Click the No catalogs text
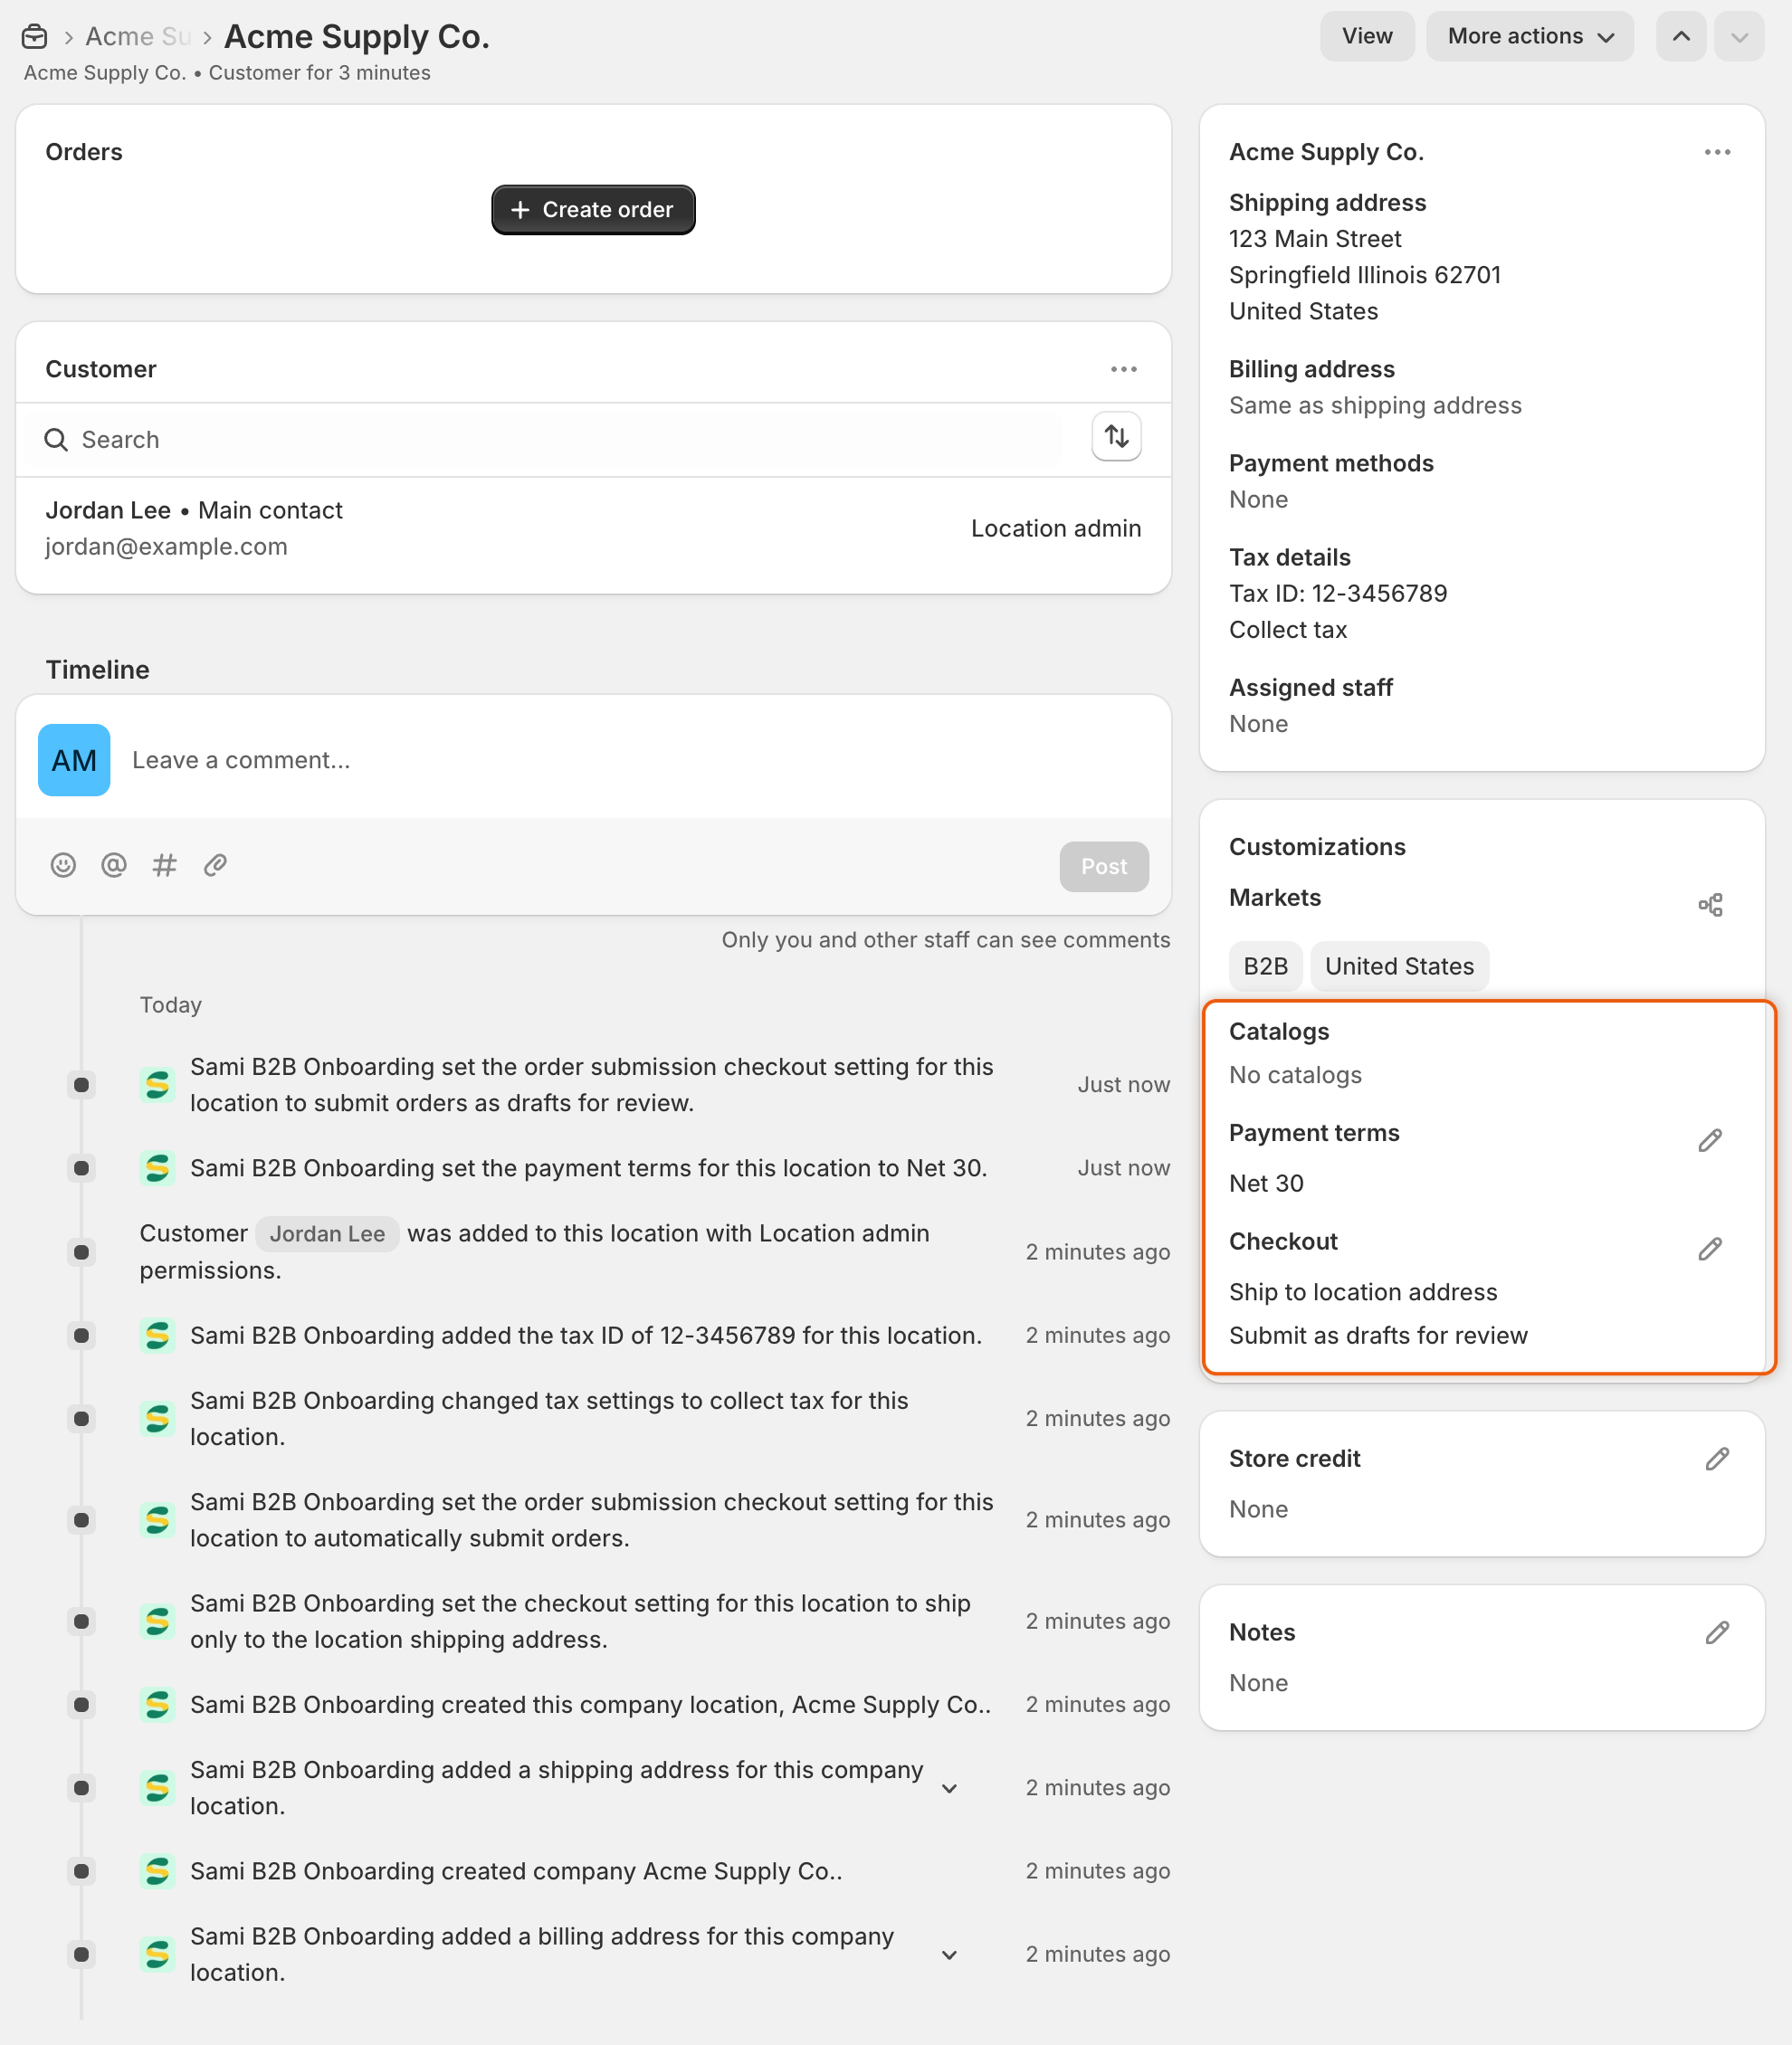Image resolution: width=1792 pixels, height=2045 pixels. point(1295,1075)
